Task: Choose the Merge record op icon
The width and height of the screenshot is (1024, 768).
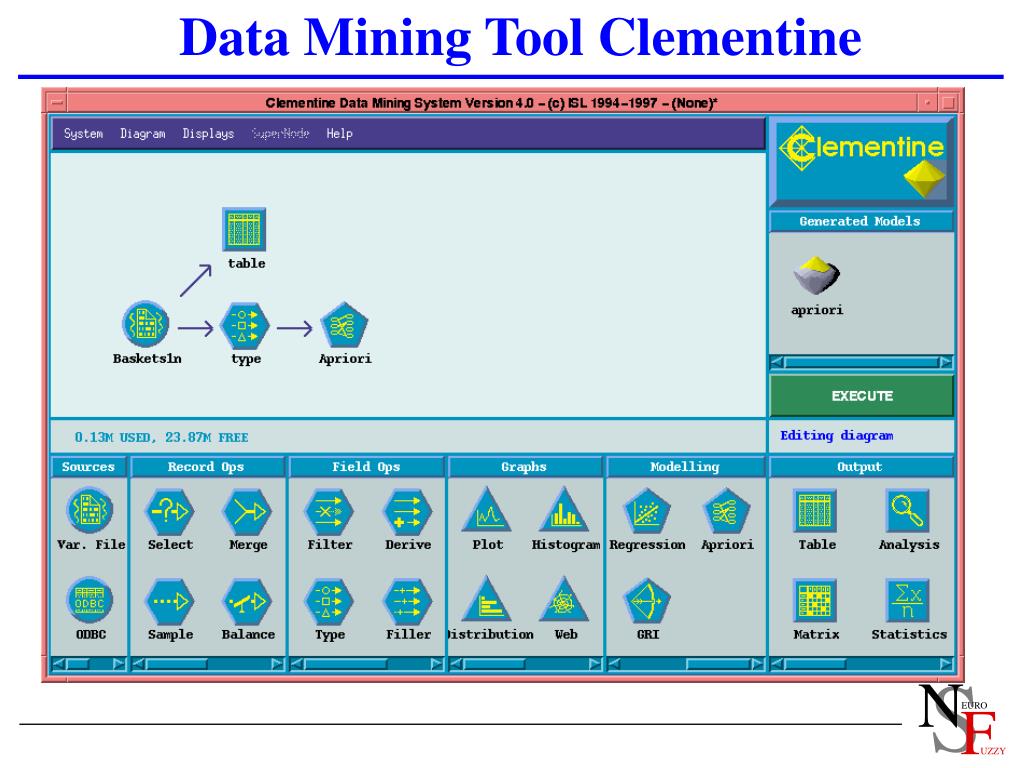Action: (x=248, y=511)
